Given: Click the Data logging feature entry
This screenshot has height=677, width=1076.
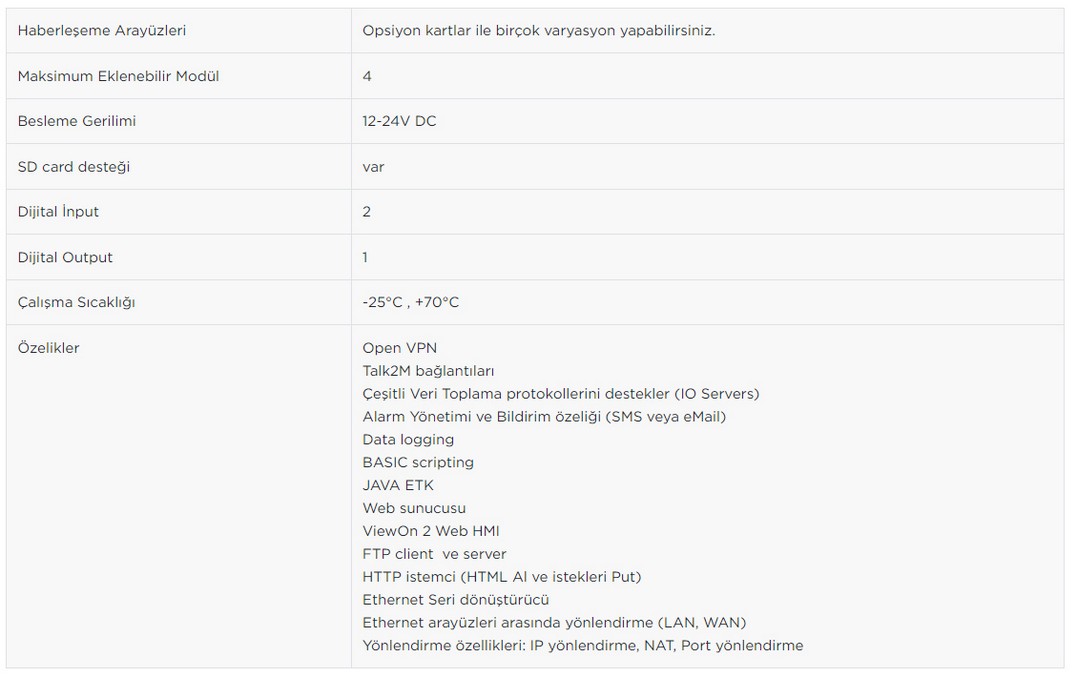Looking at the screenshot, I should pyautogui.click(x=408, y=440).
